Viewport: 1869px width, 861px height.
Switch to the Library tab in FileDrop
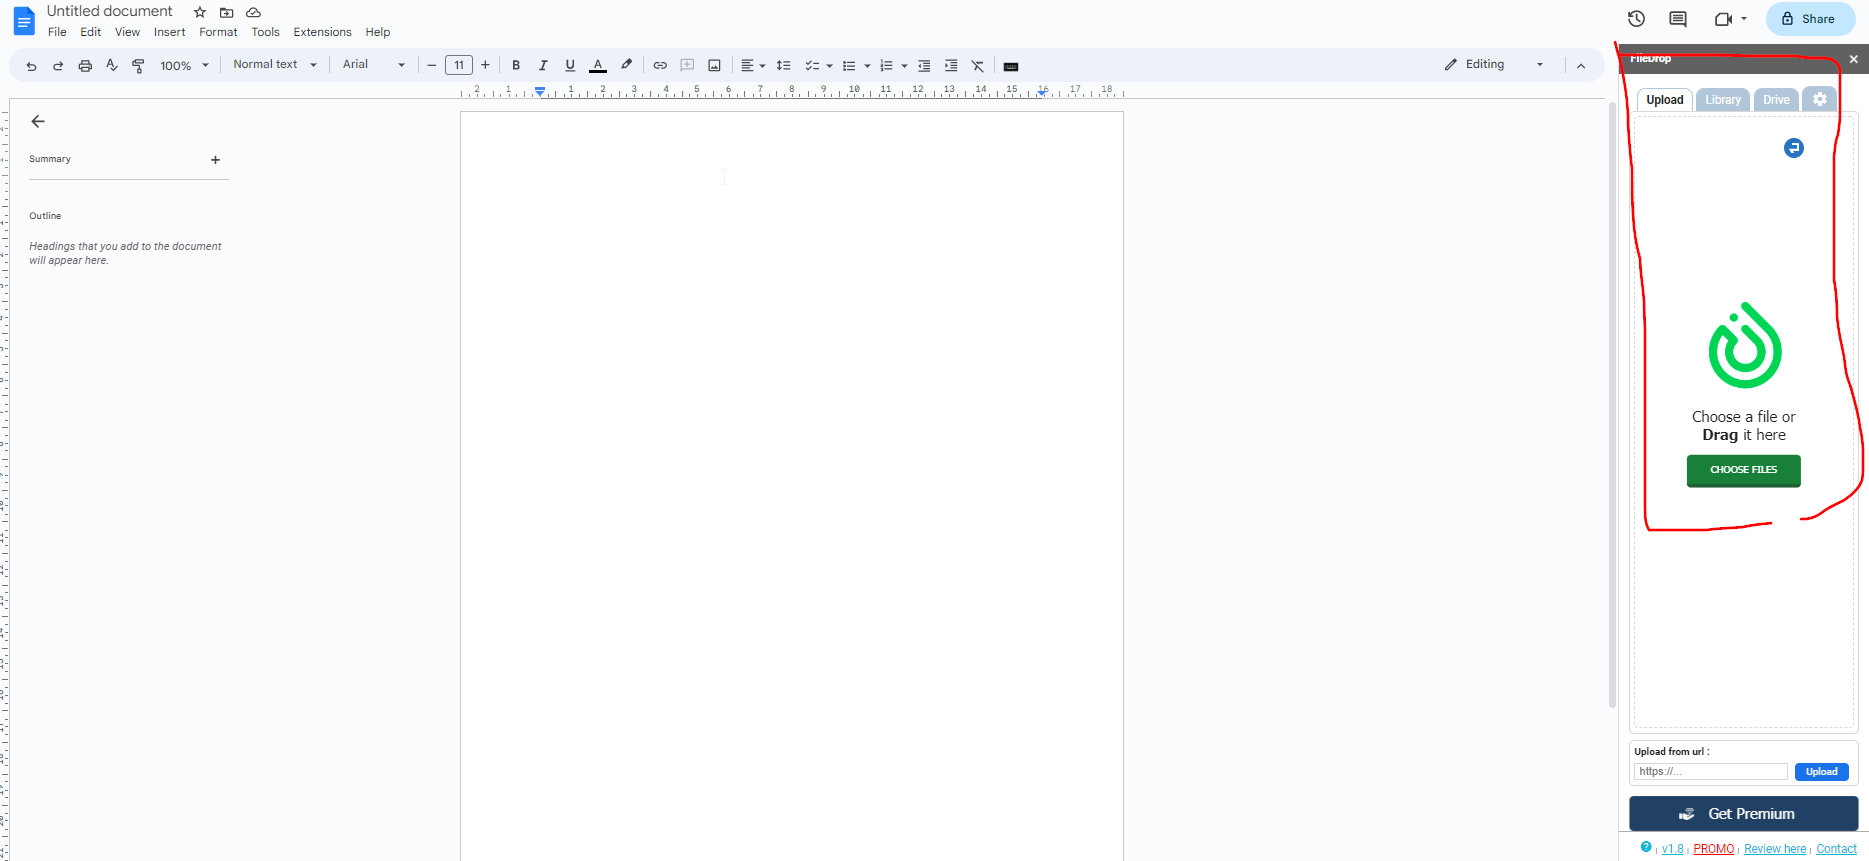click(x=1722, y=100)
